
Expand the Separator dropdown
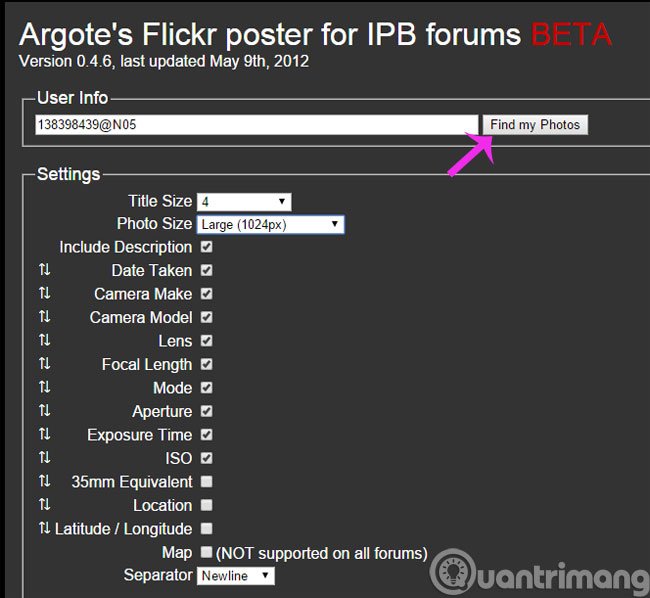[x=235, y=576]
